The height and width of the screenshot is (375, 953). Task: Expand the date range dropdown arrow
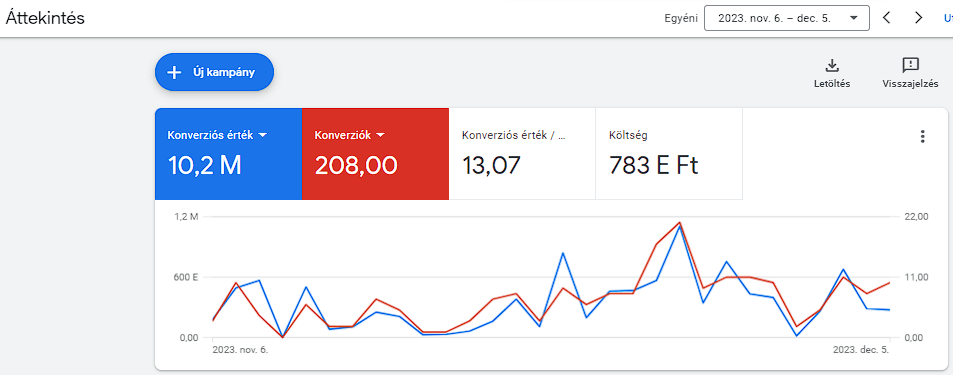tap(854, 18)
